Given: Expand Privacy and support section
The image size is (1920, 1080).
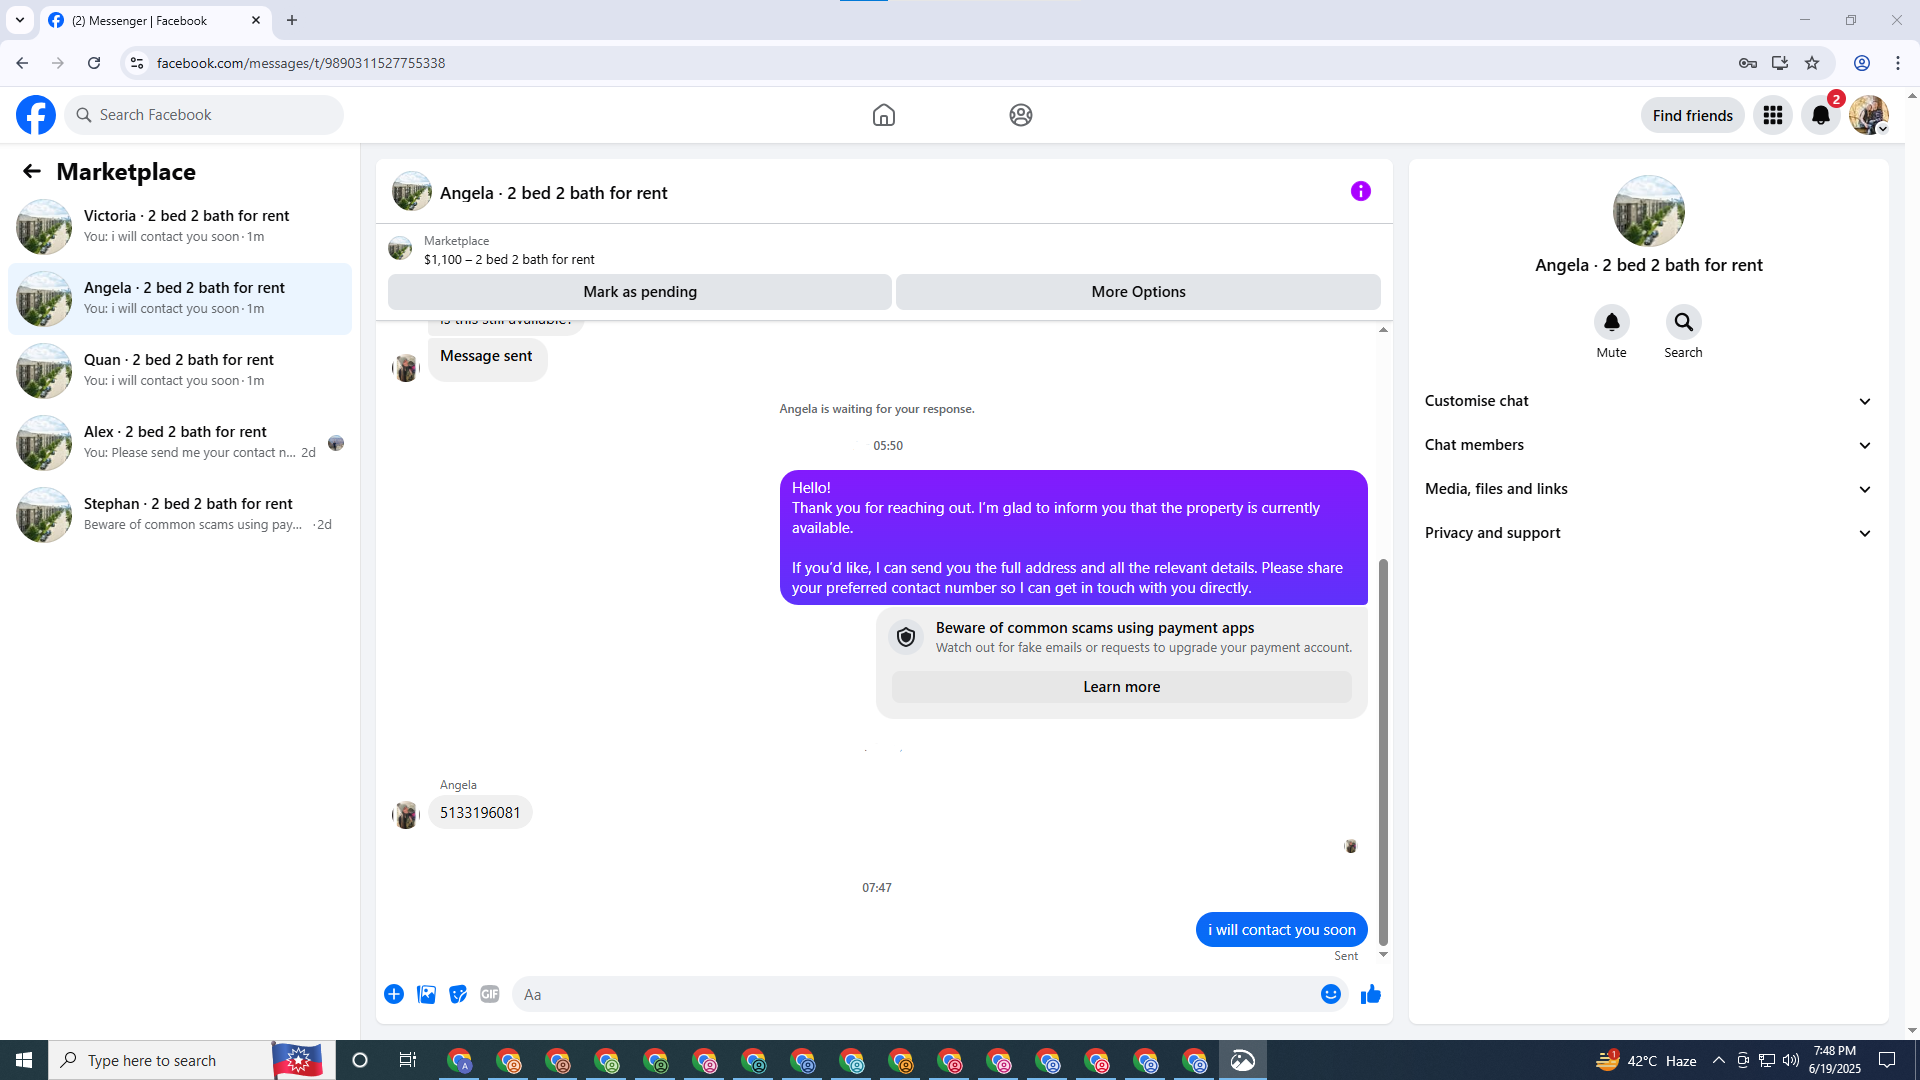Looking at the screenshot, I should pos(1649,533).
